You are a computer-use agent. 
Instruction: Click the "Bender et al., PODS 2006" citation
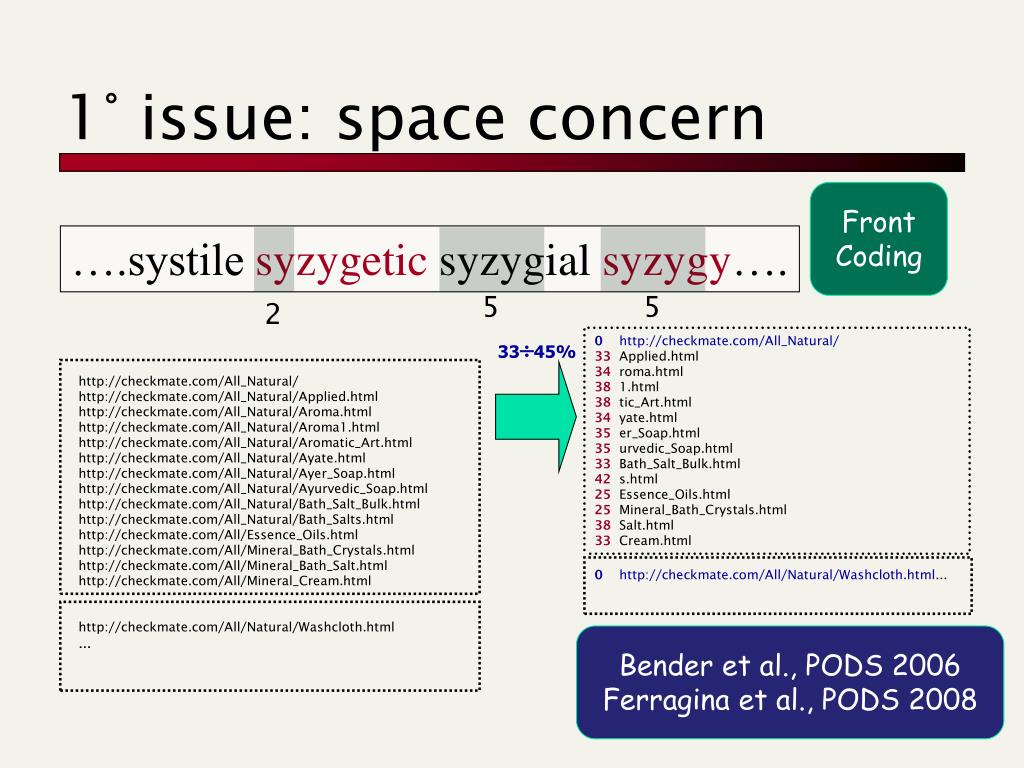[790, 665]
